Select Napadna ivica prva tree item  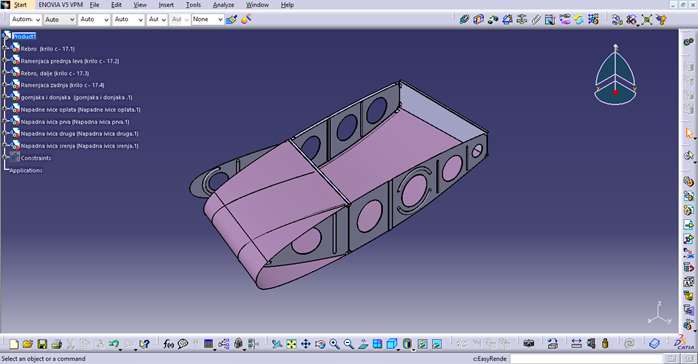pos(75,121)
